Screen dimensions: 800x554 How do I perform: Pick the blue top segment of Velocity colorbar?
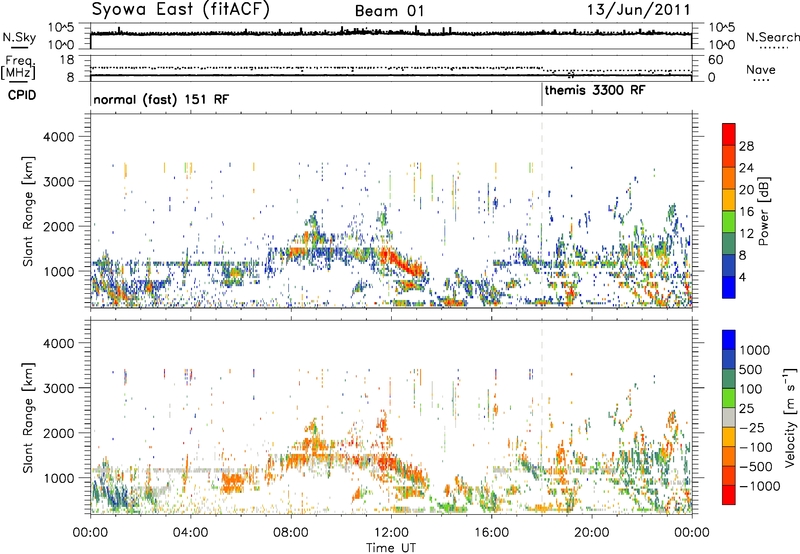729,339
